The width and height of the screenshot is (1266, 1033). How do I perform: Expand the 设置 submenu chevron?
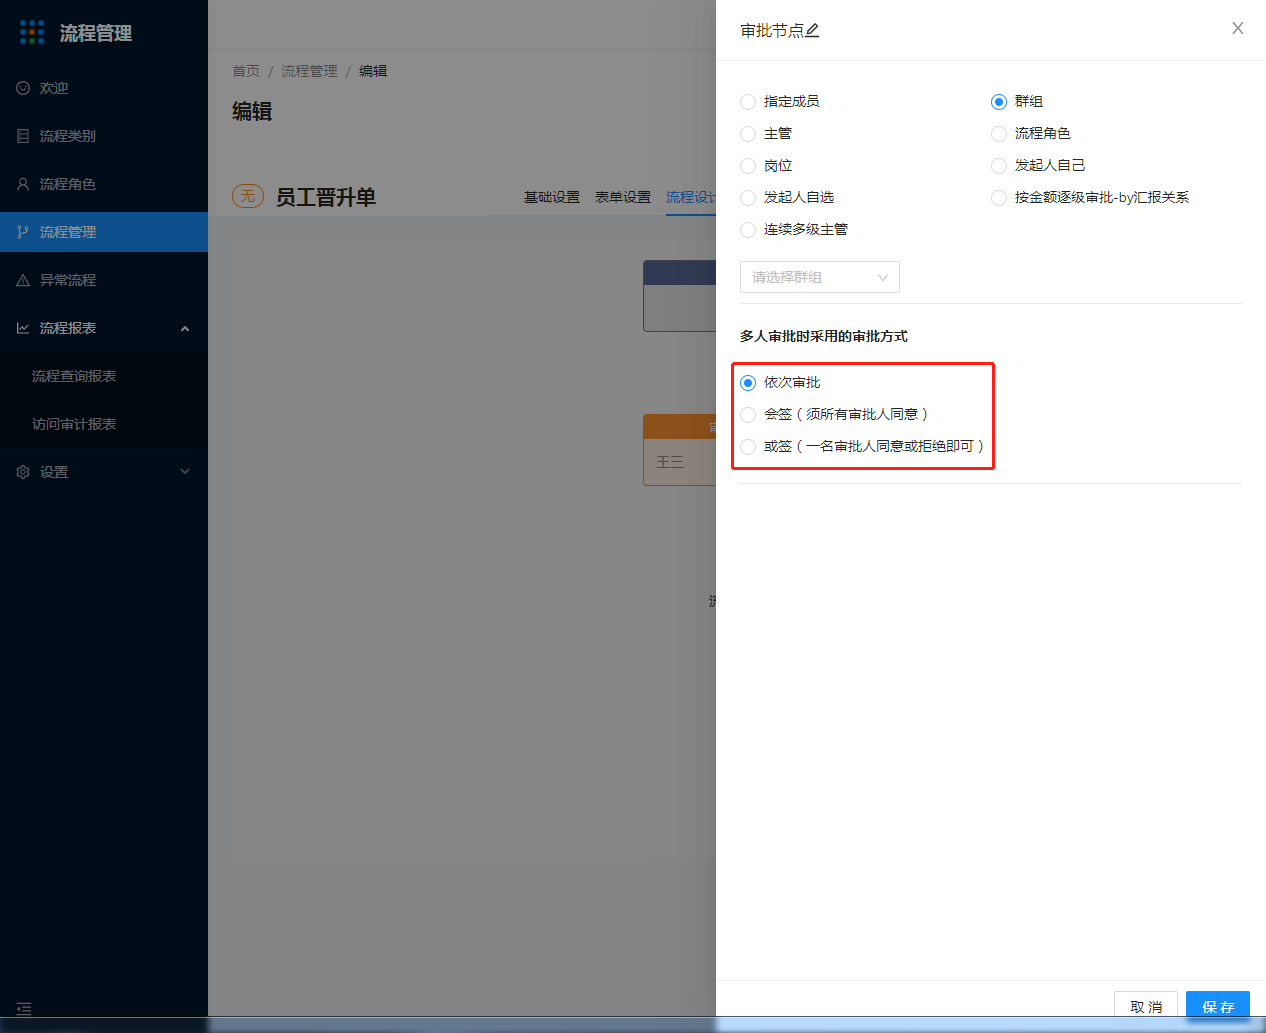coord(185,472)
